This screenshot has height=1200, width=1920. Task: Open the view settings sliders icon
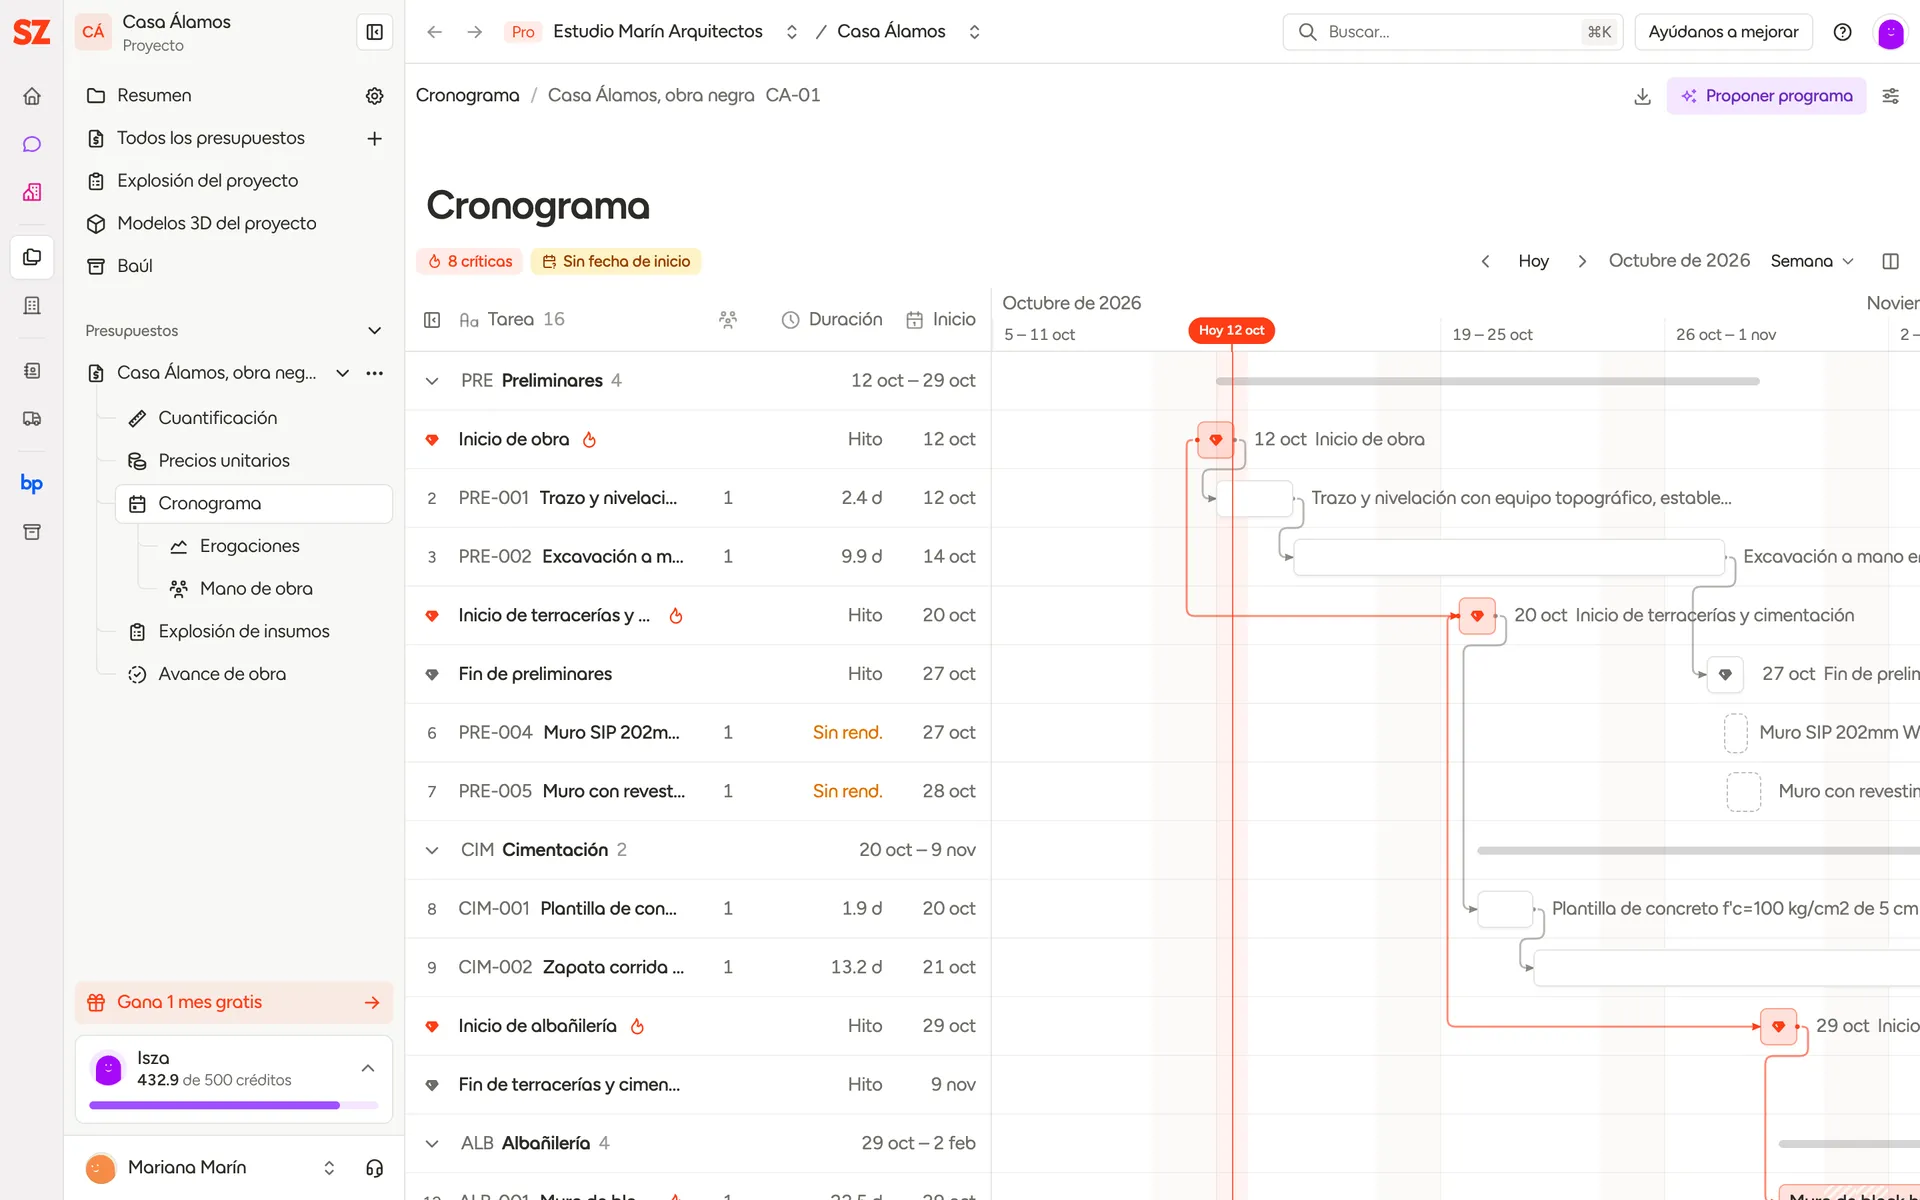1890,96
